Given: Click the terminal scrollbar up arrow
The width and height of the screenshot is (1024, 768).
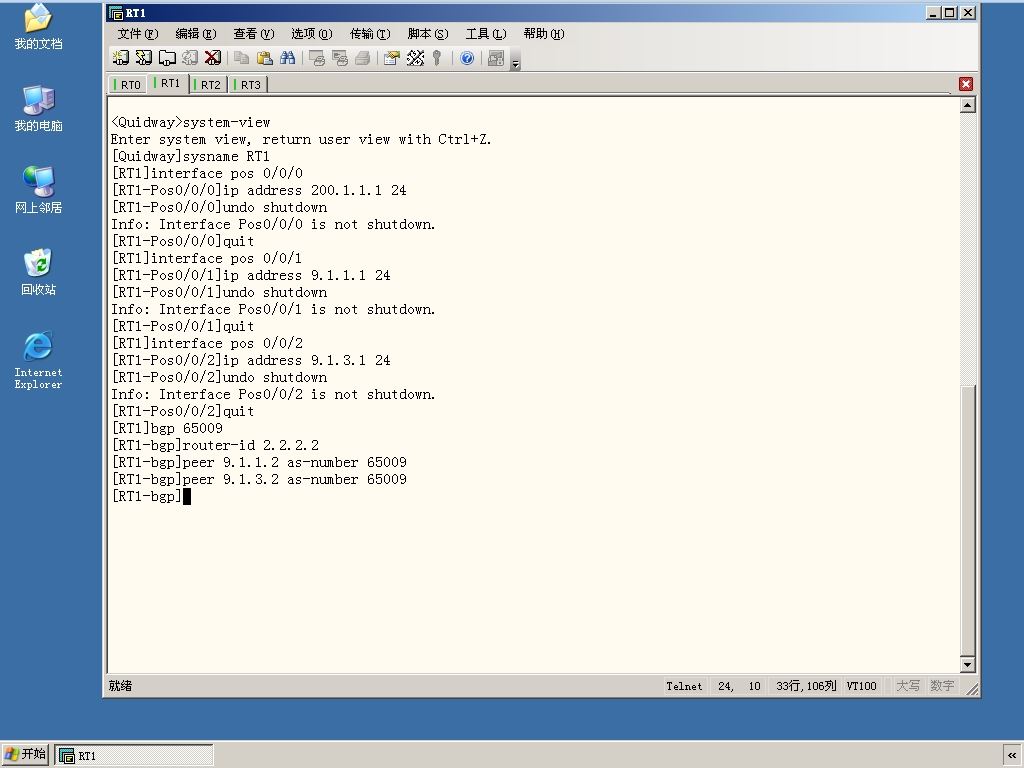Looking at the screenshot, I should click(x=968, y=105).
